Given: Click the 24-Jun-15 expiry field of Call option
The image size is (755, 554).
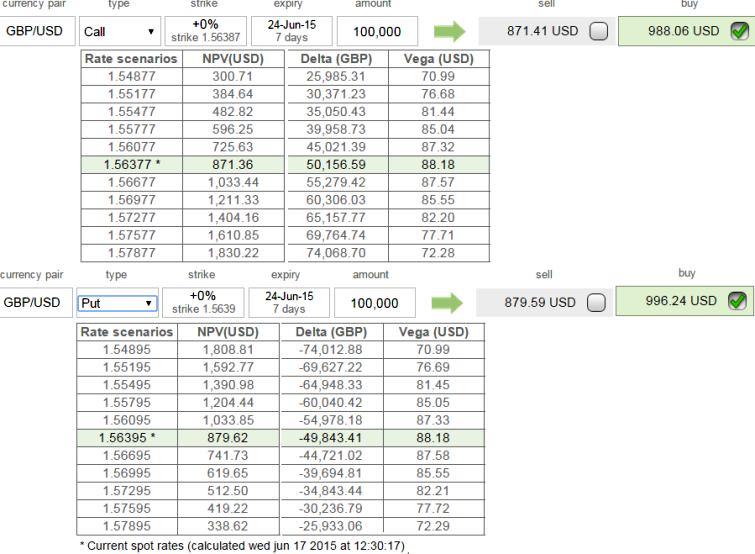Looking at the screenshot, I should click(292, 31).
